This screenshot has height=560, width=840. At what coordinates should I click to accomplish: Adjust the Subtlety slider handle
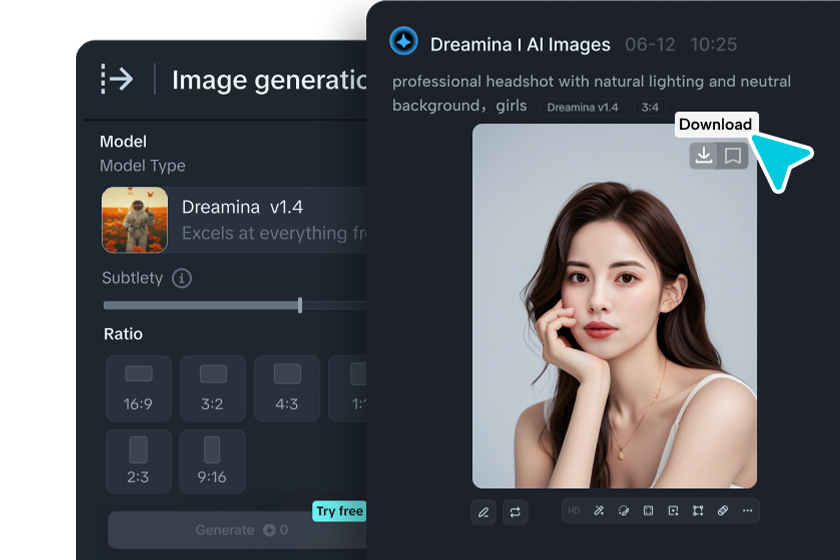click(x=300, y=305)
